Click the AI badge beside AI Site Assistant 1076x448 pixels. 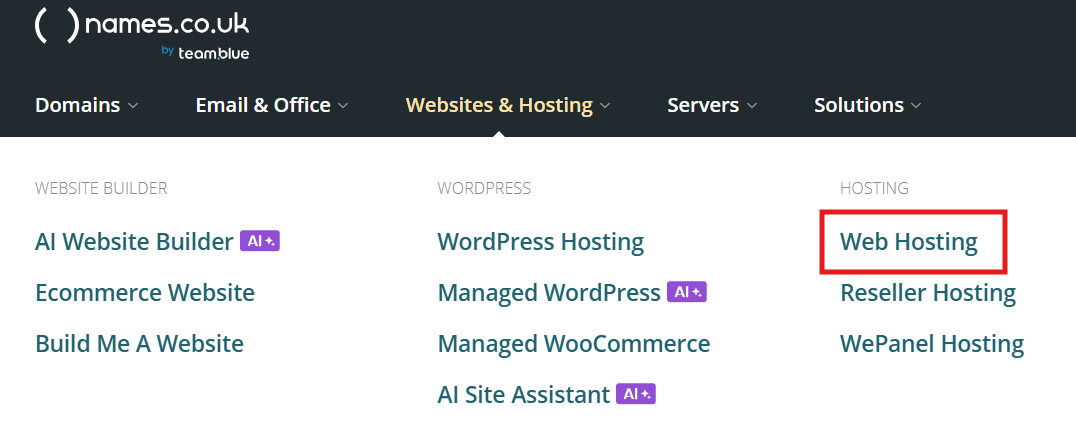635,394
